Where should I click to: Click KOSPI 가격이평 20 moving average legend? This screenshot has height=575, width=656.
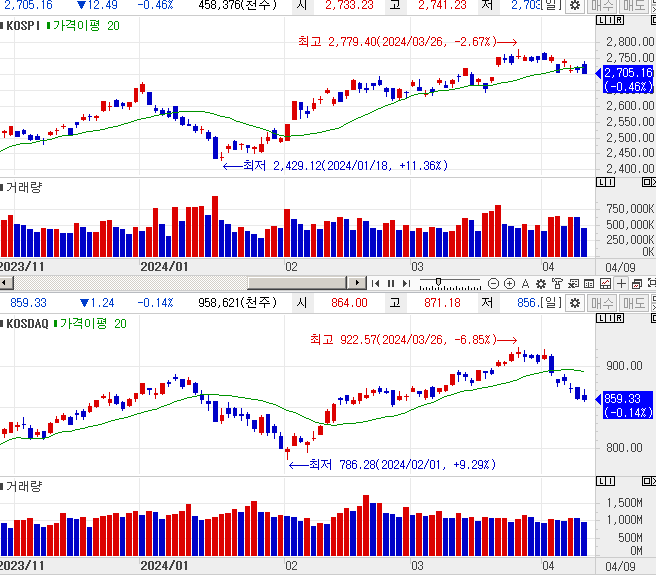(x=83, y=26)
